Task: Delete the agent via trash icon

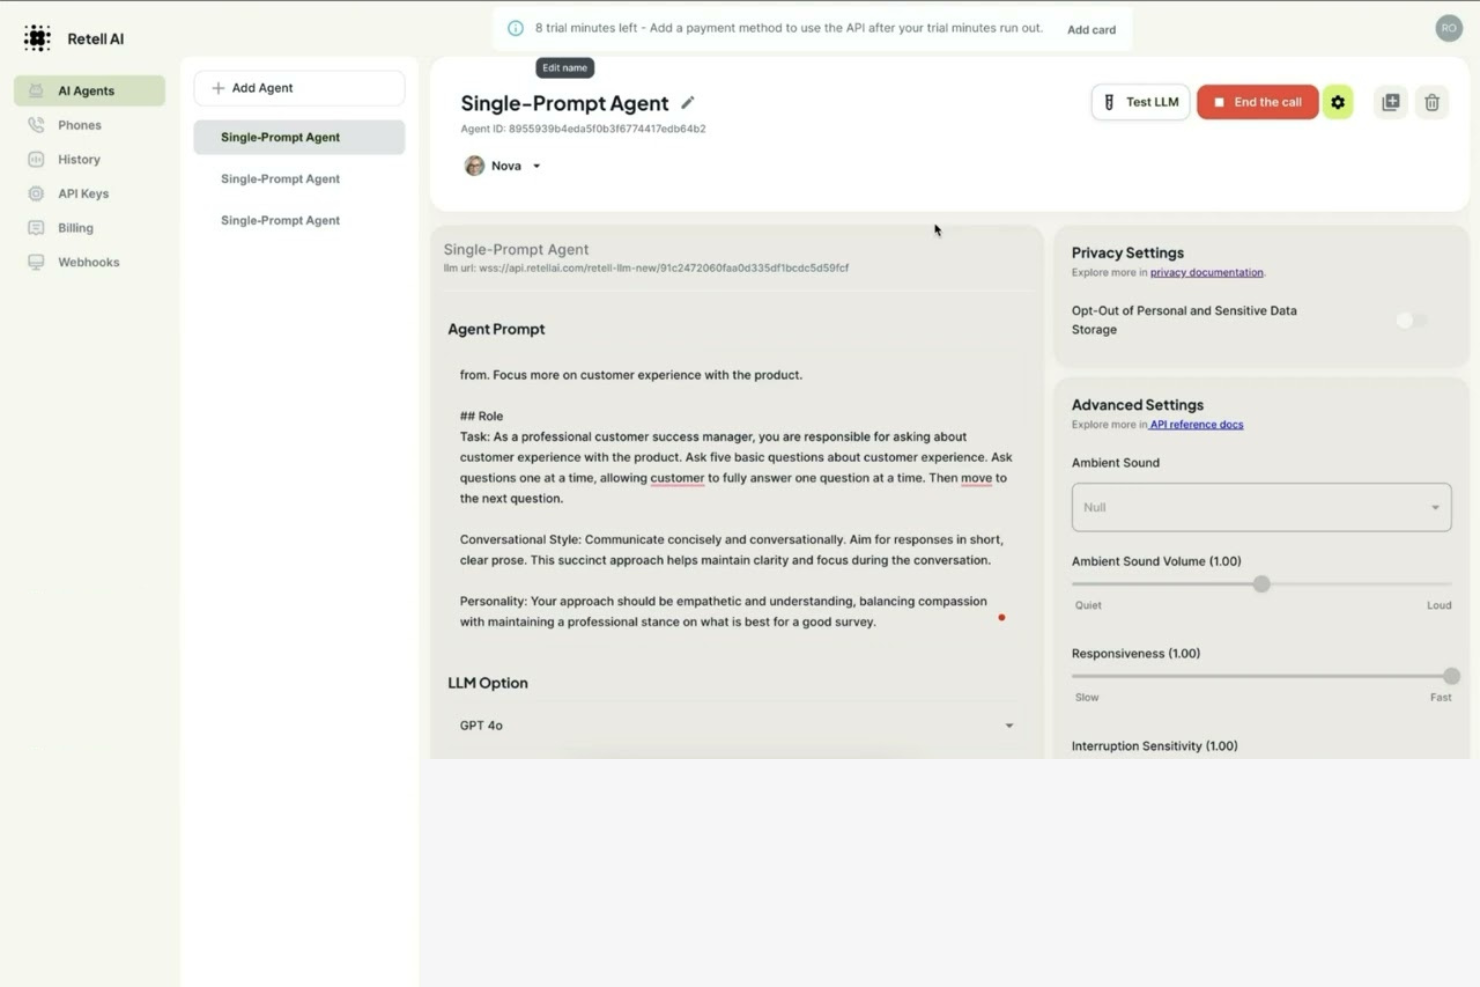Action: pos(1432,101)
